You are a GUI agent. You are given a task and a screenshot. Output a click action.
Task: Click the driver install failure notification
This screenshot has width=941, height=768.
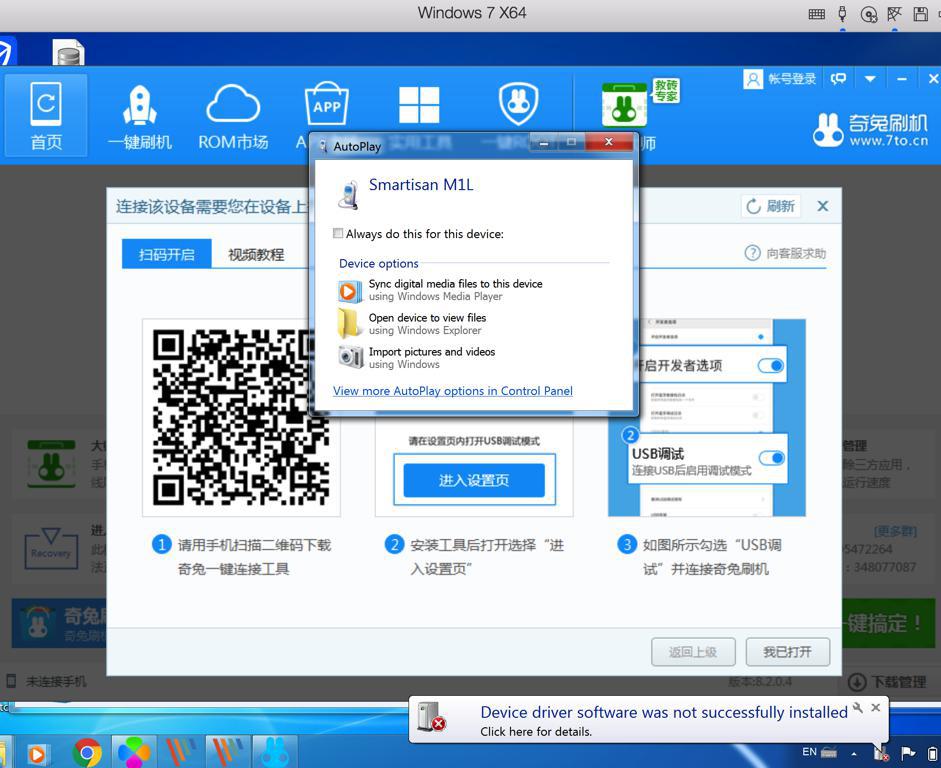coord(664,719)
